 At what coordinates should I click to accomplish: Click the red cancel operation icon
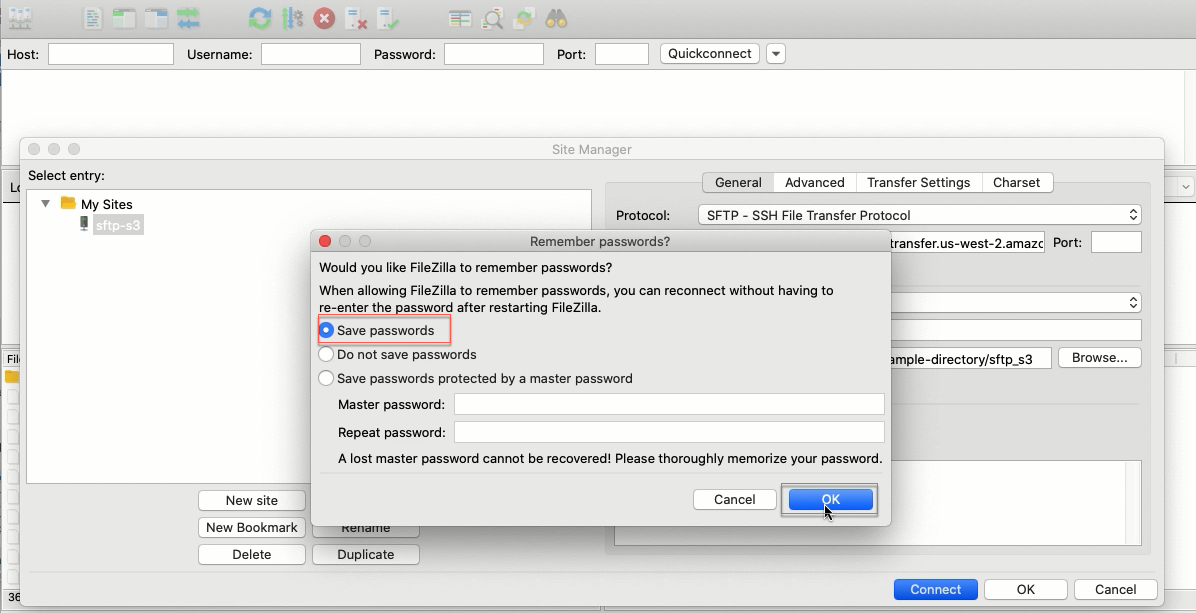(x=324, y=18)
